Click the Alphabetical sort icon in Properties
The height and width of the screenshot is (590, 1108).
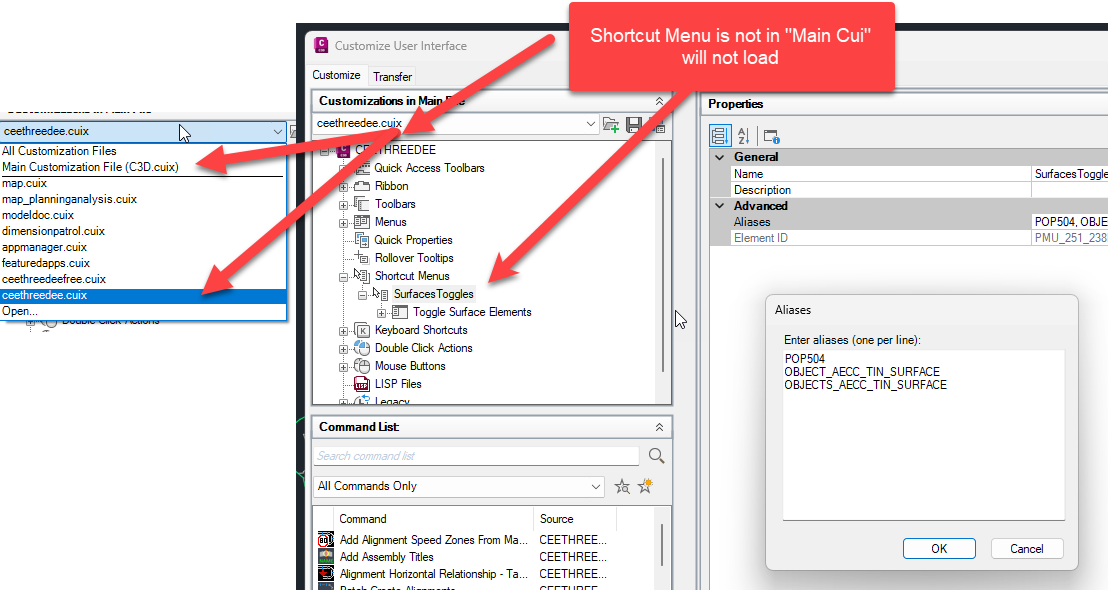point(743,135)
